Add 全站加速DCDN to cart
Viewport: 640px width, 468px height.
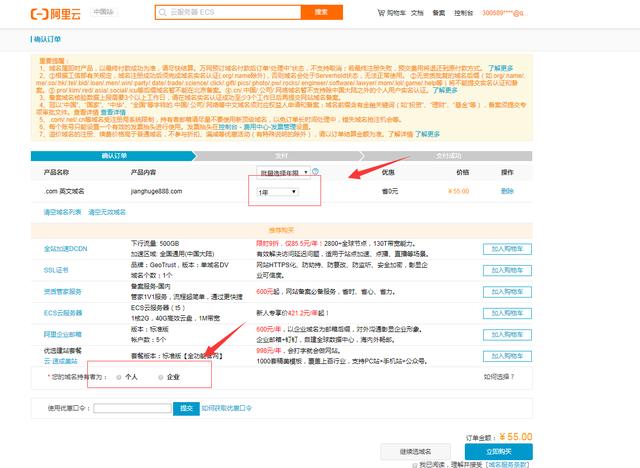(x=507, y=249)
